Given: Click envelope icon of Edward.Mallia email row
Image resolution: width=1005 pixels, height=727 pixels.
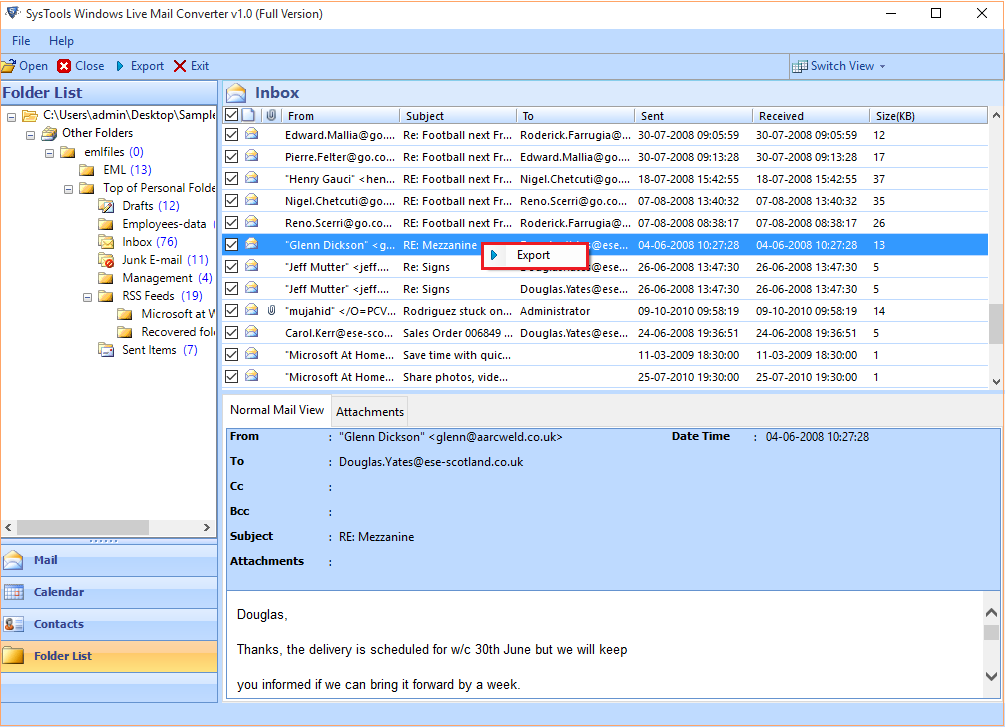Looking at the screenshot, I should 251,134.
